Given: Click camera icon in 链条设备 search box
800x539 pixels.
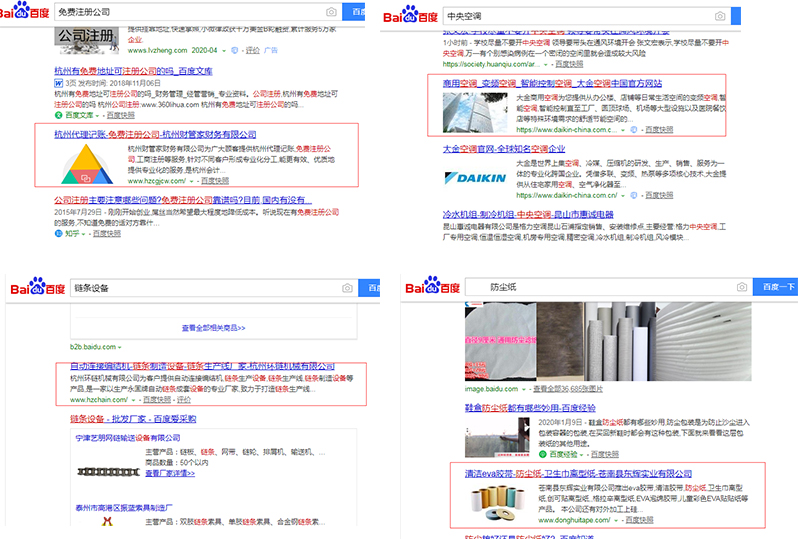Looking at the screenshot, I should (x=347, y=288).
